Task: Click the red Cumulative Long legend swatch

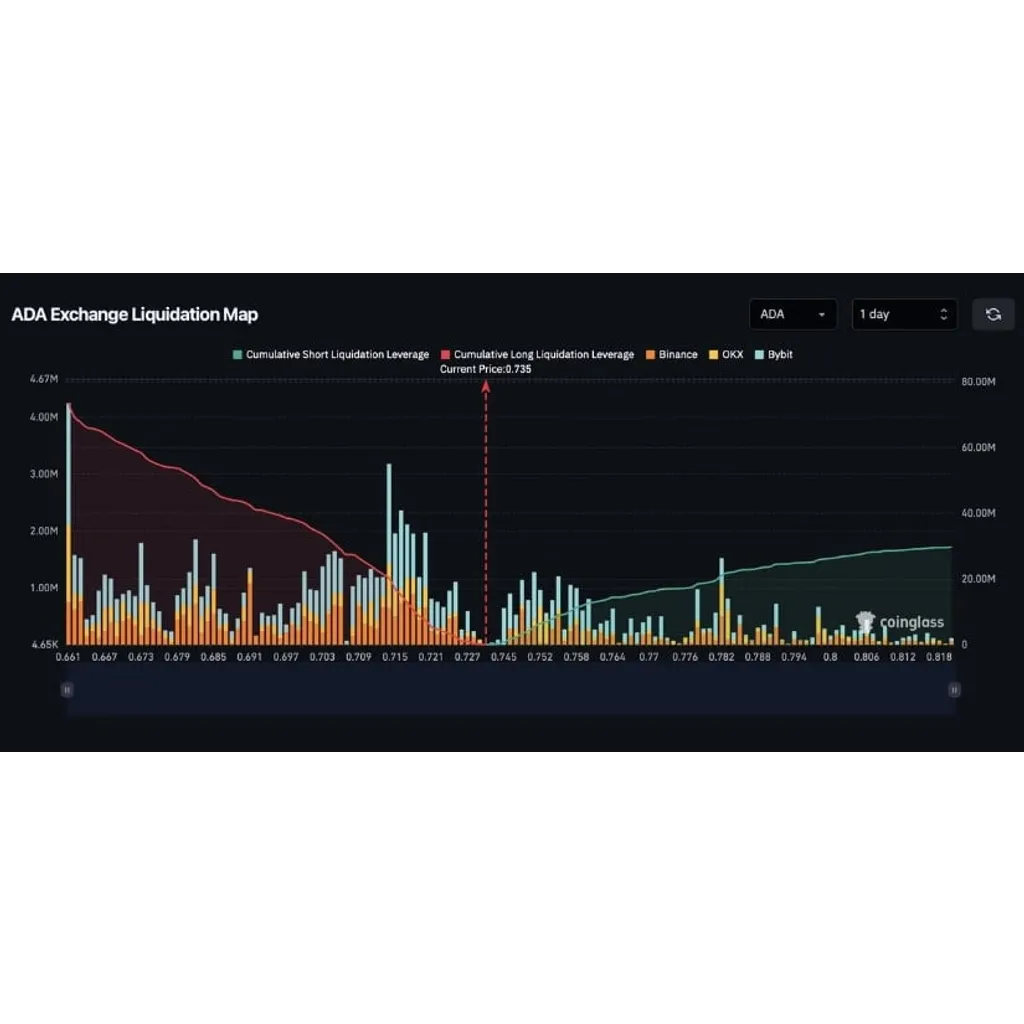Action: click(445, 355)
